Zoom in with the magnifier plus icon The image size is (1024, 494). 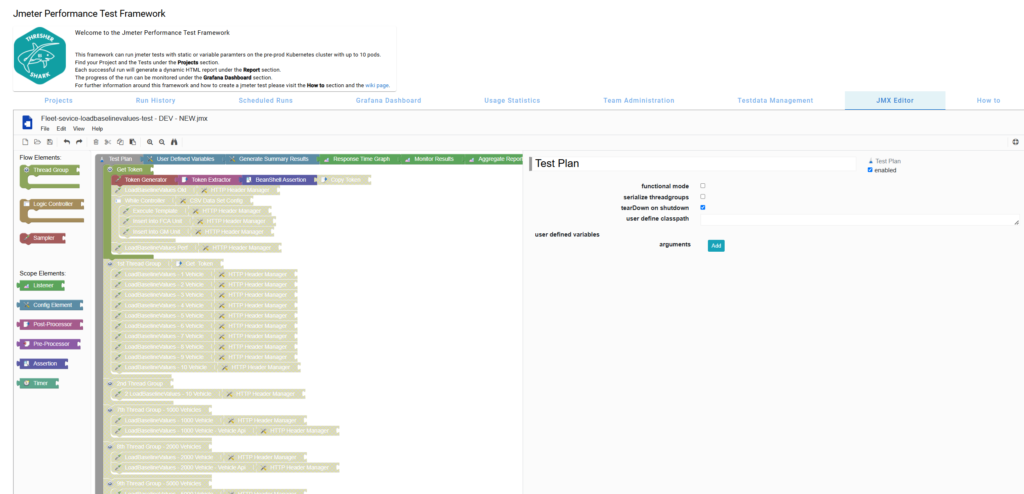pos(150,142)
